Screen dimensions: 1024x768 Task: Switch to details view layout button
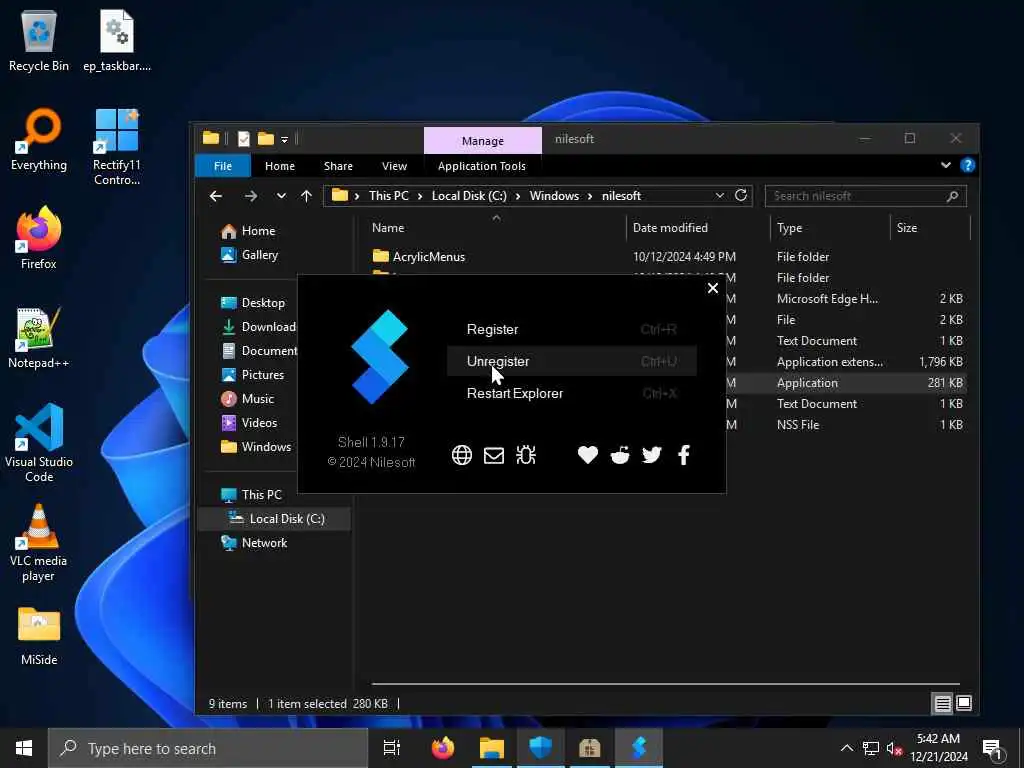click(942, 703)
